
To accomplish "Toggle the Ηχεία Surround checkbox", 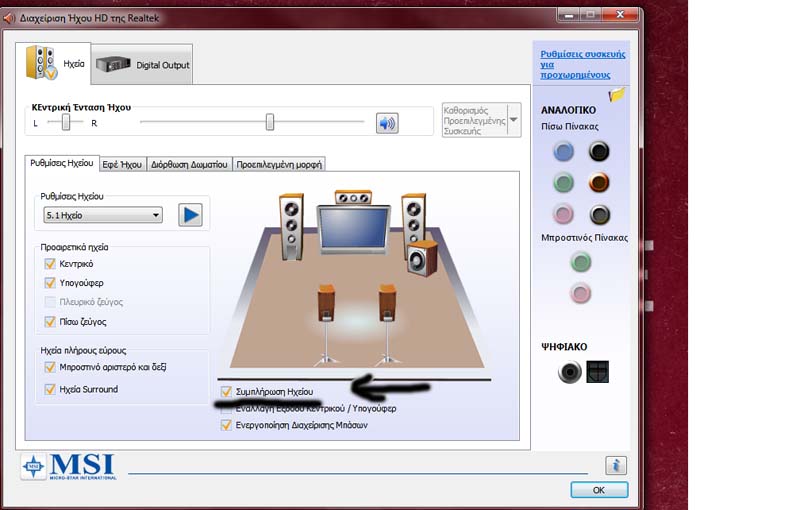I will (x=50, y=389).
